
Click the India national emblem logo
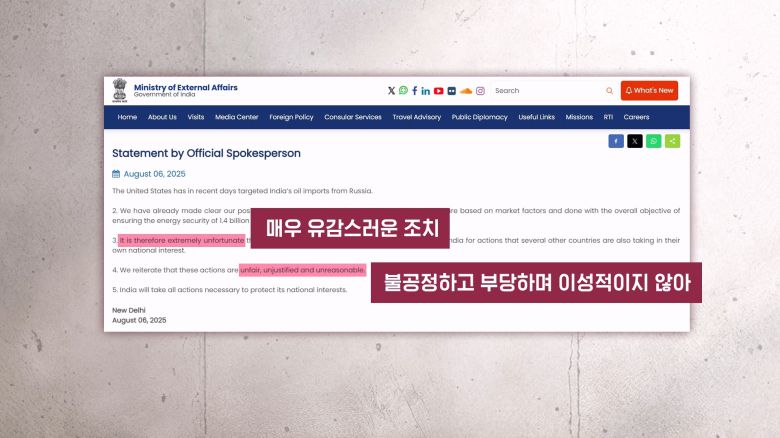120,90
